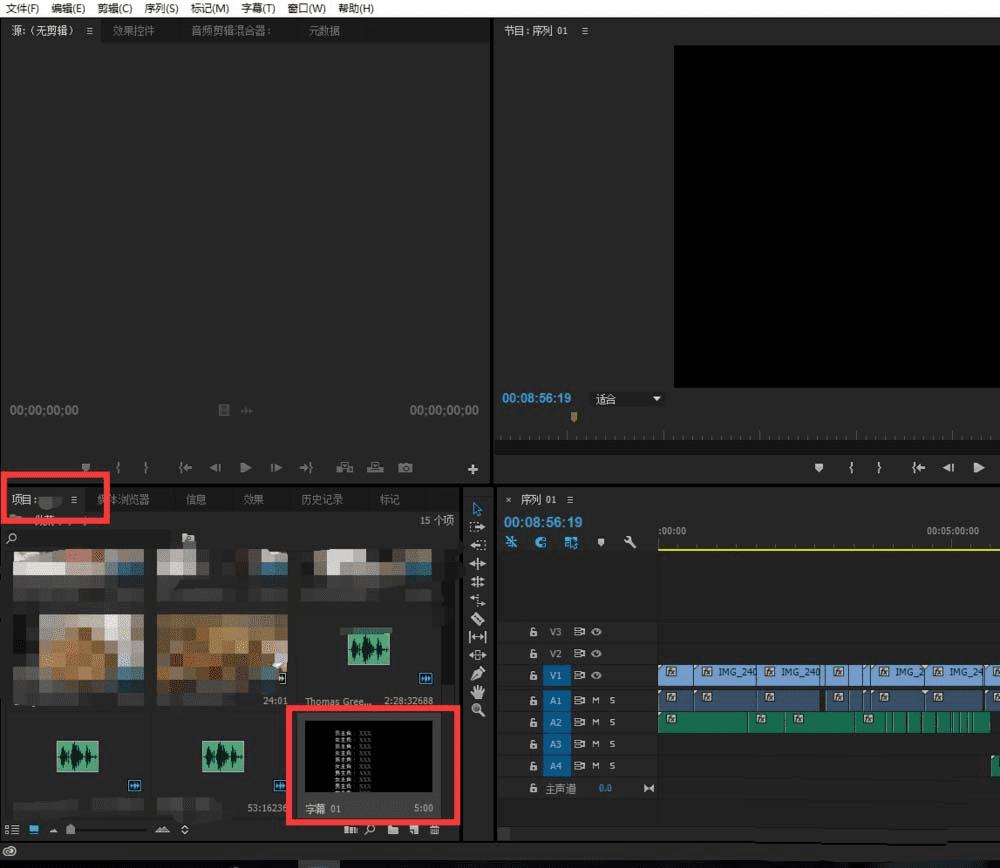Open timeline wrench display settings

pyautogui.click(x=630, y=542)
